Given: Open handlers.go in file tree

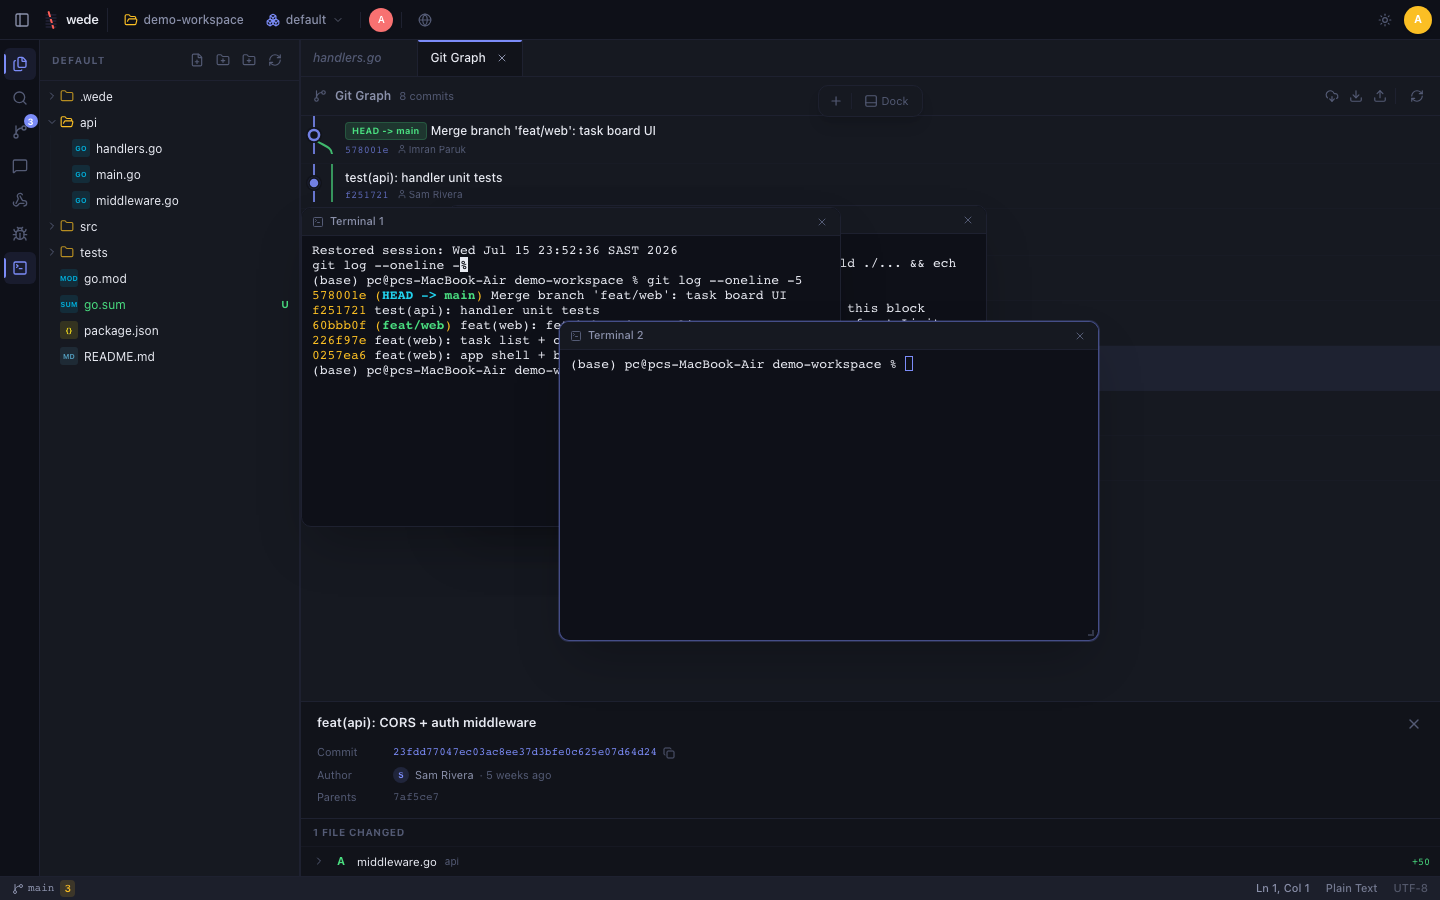Looking at the screenshot, I should (x=170, y=149).
